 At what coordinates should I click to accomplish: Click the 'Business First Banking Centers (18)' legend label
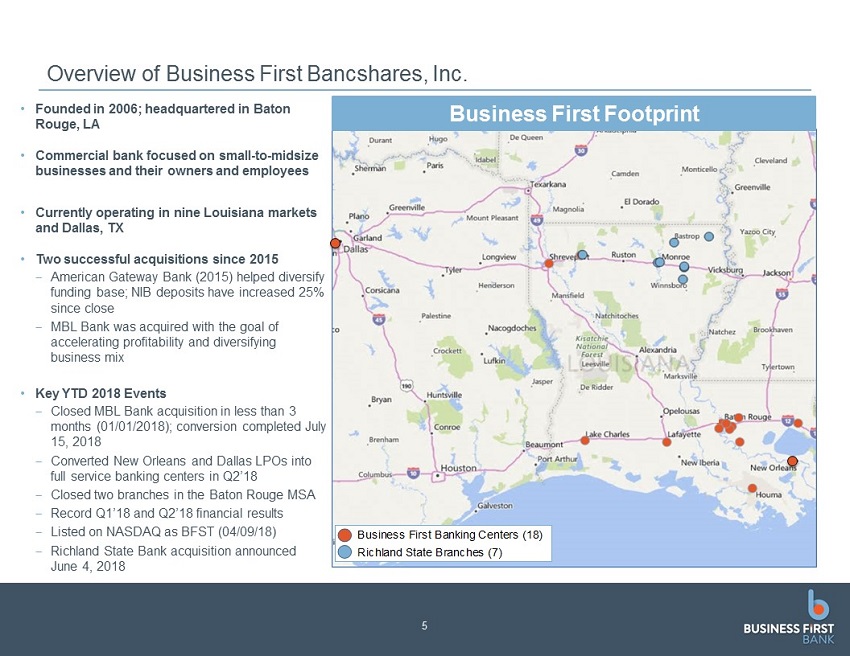point(449,535)
